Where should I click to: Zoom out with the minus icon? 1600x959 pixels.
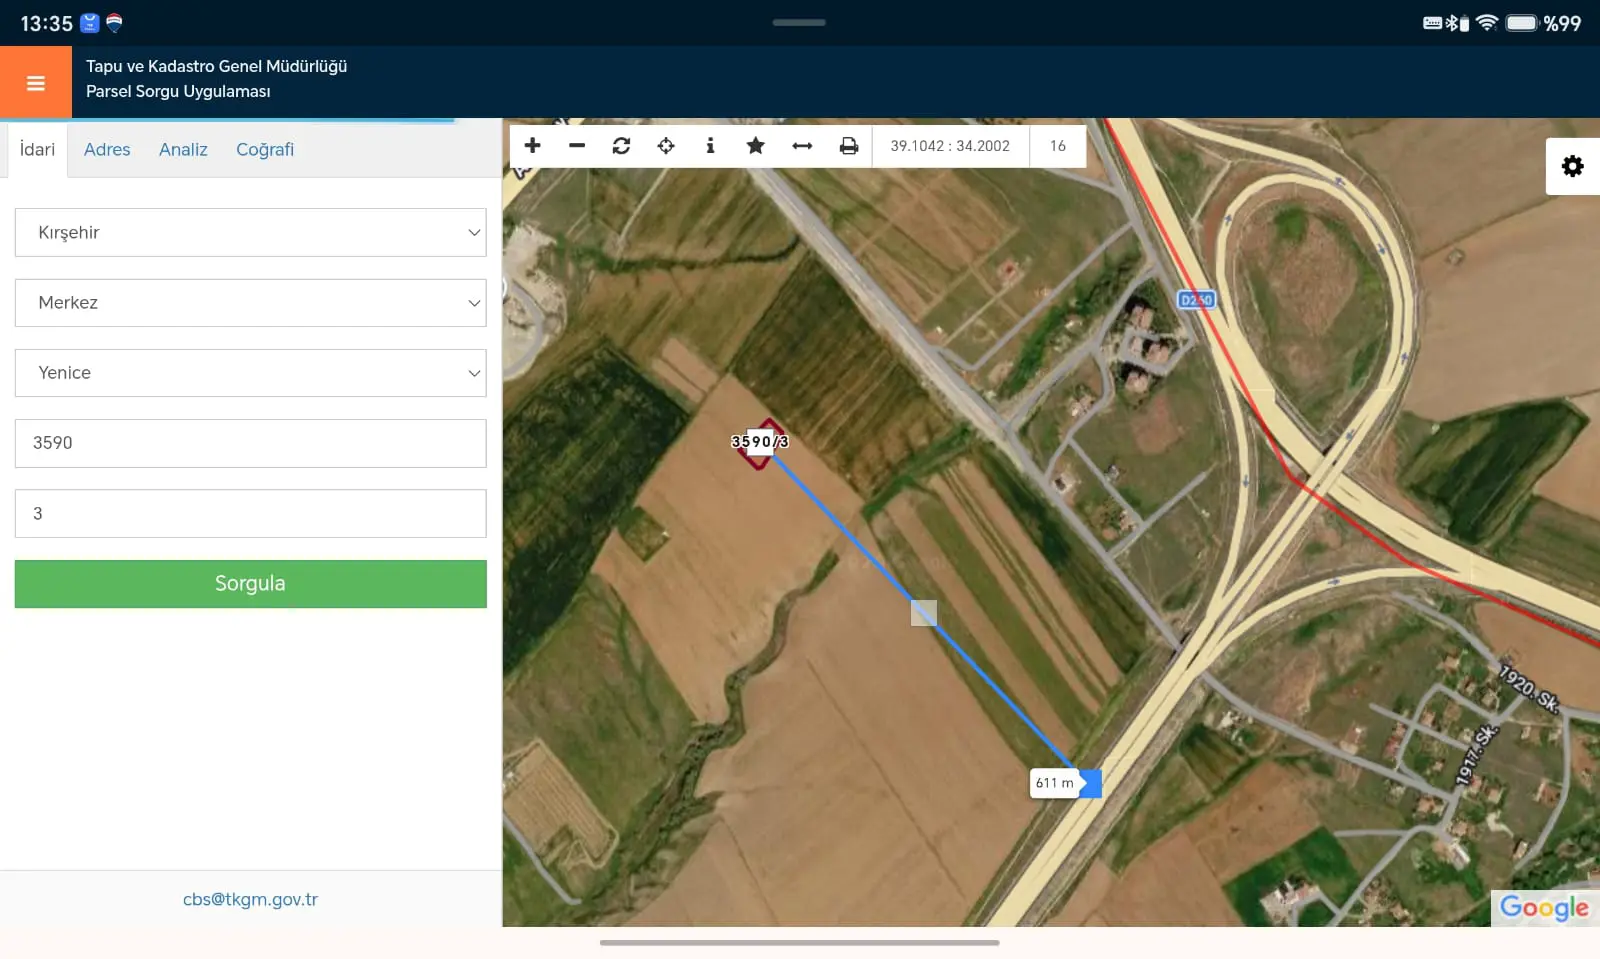(577, 146)
